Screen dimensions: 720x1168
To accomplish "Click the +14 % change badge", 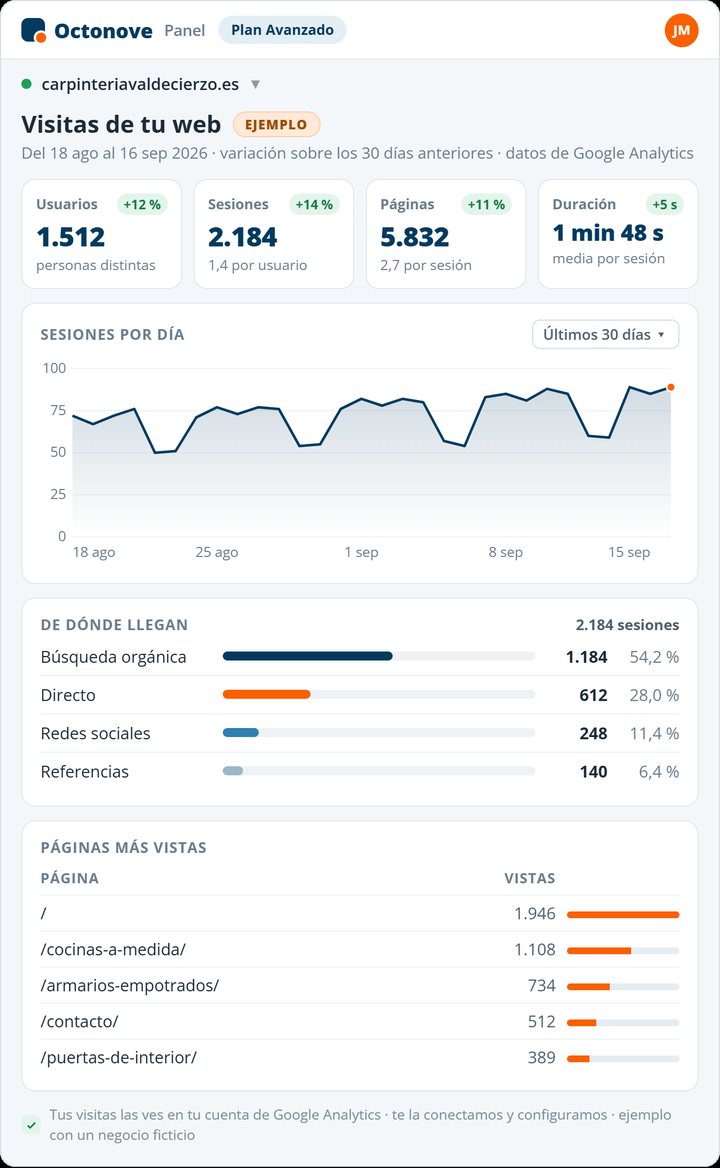I will click(x=314, y=204).
